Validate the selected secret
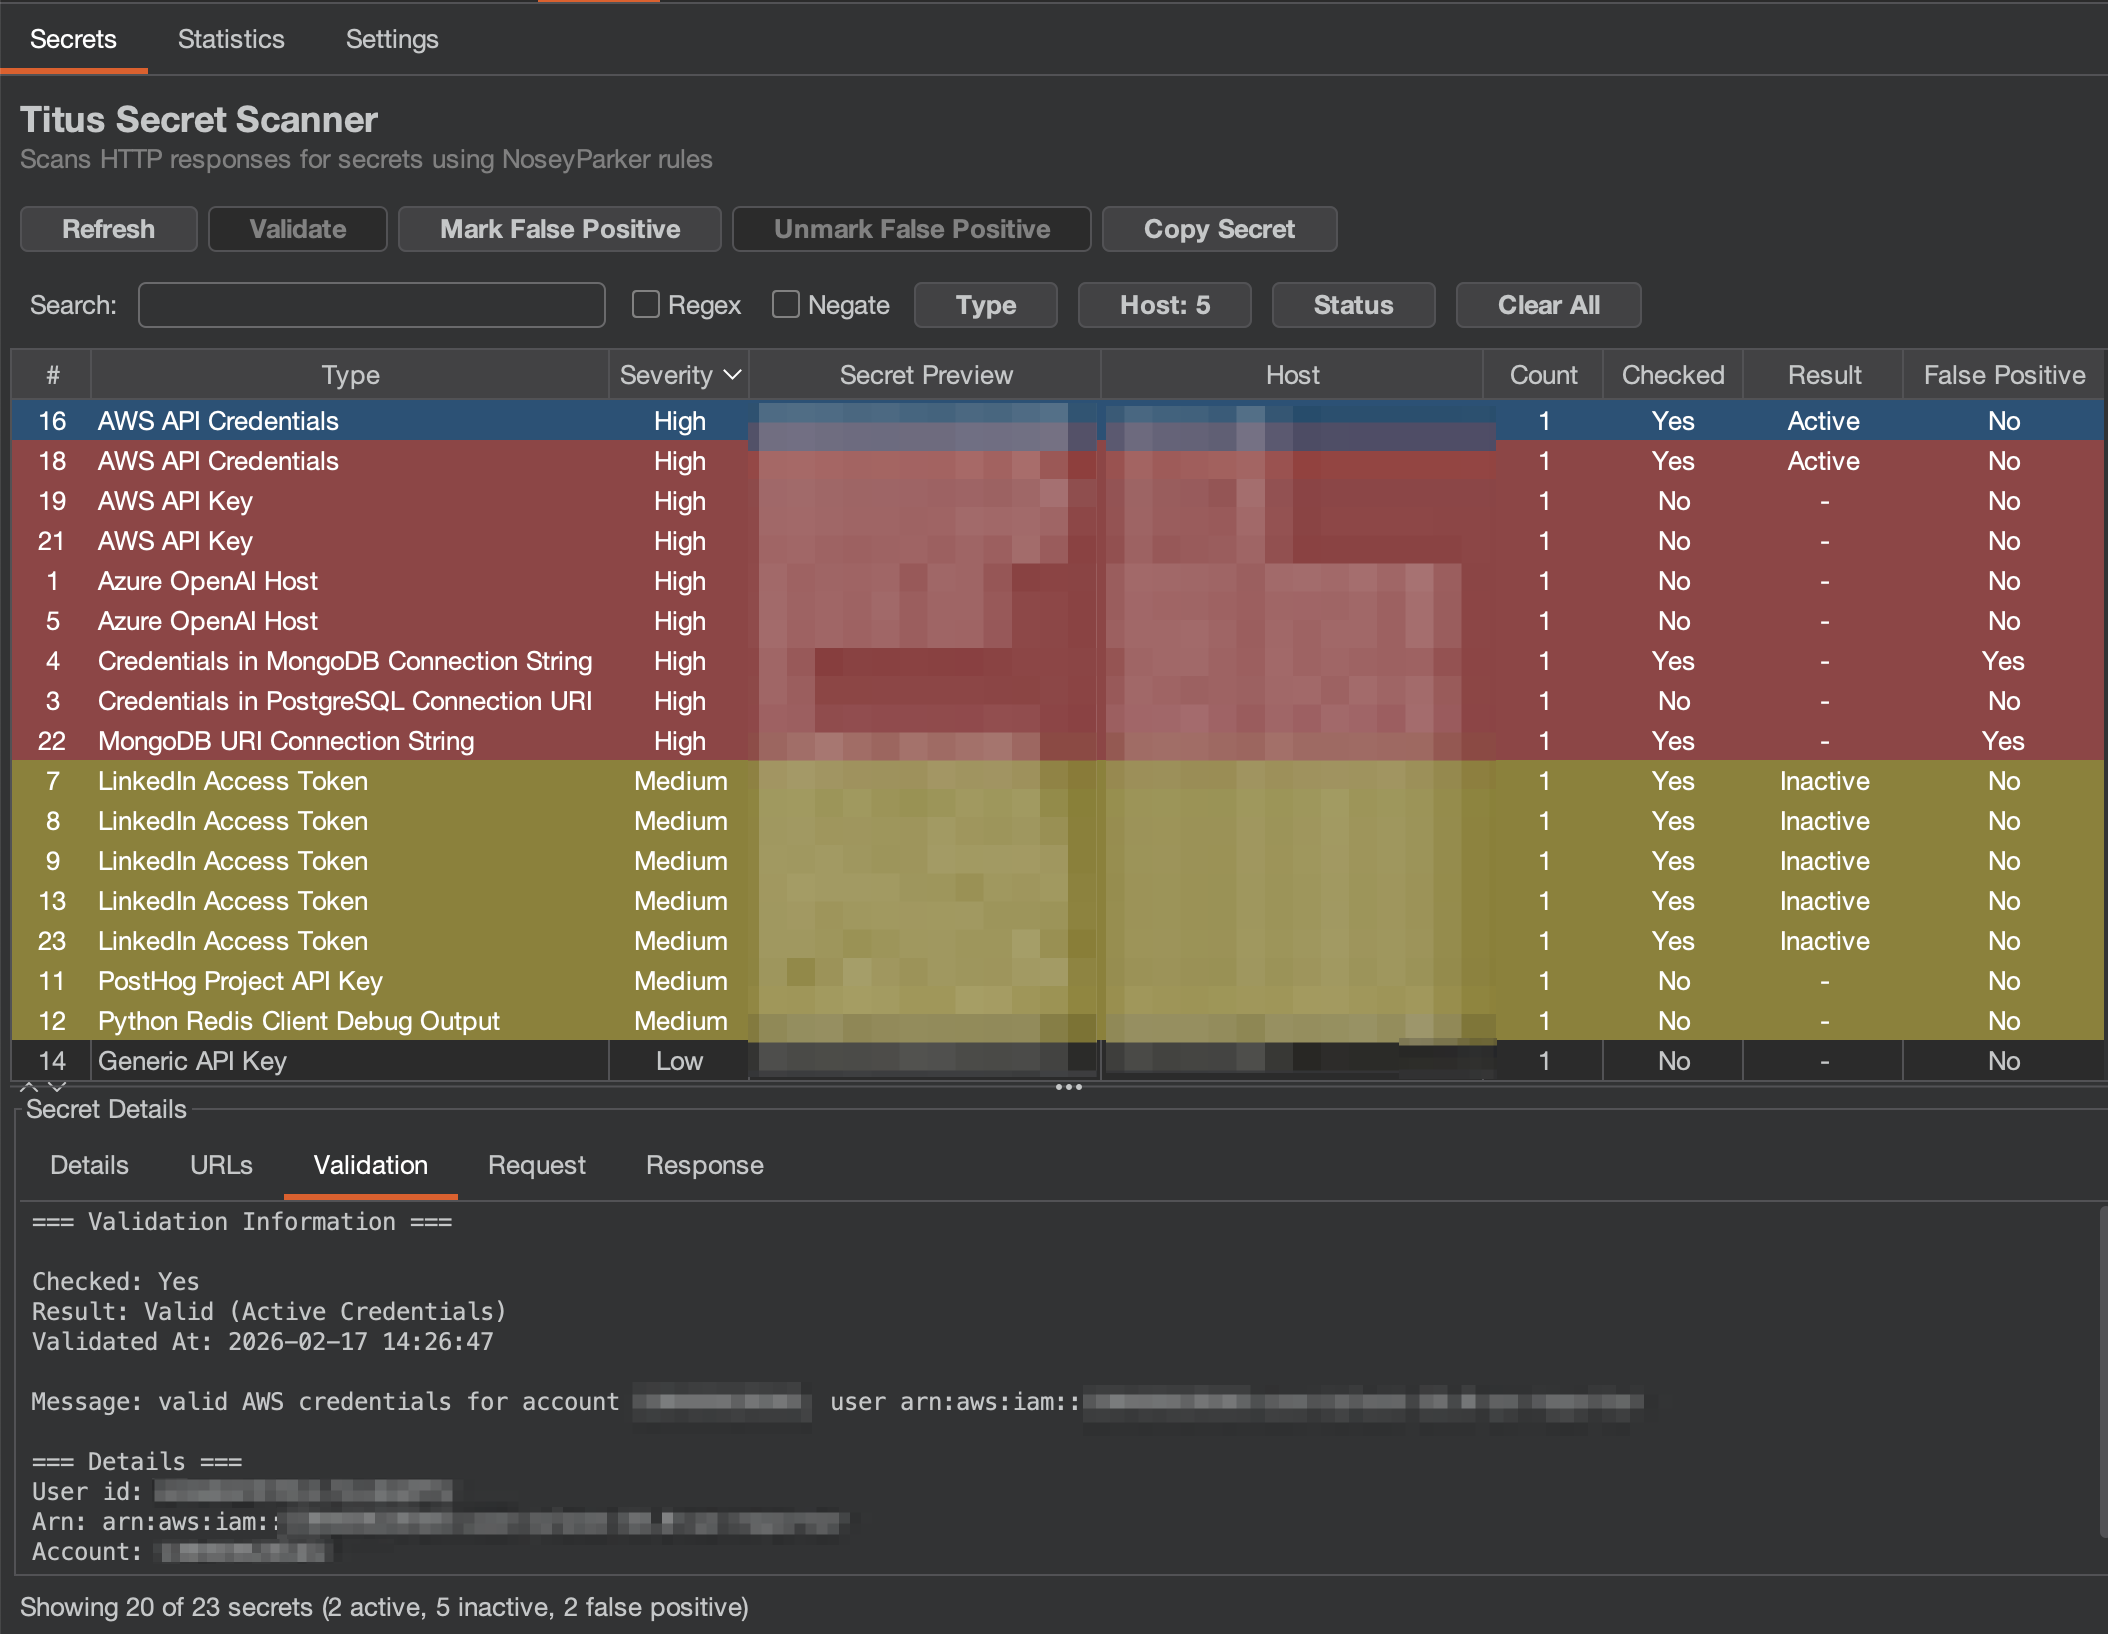Viewport: 2108px width, 1634px height. [297, 229]
